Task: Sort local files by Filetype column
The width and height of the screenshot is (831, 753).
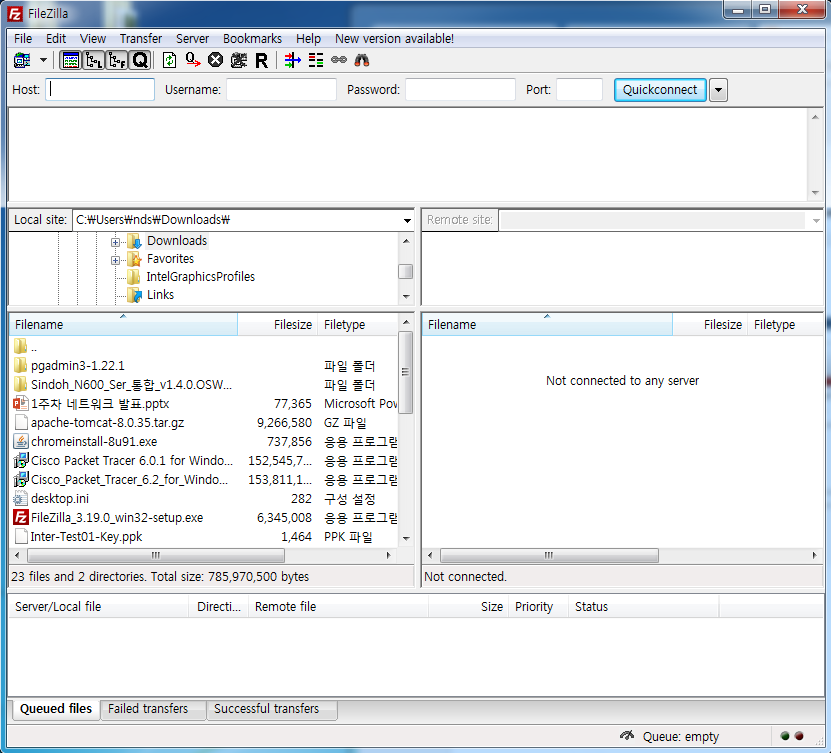Action: click(358, 325)
